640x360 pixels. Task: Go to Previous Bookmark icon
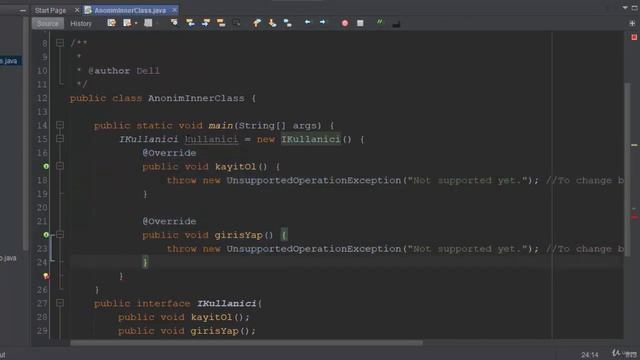(x=257, y=23)
